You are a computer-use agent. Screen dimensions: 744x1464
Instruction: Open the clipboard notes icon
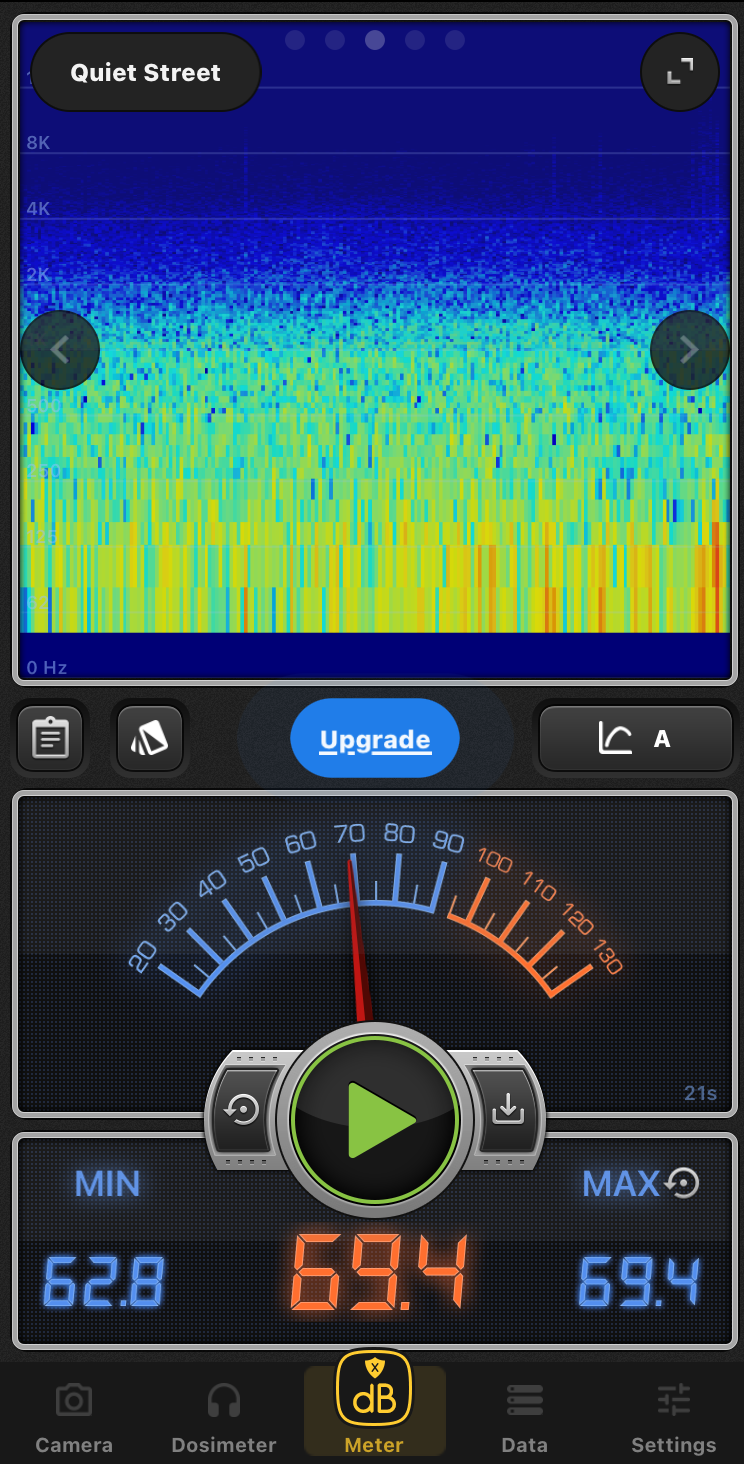pos(50,739)
